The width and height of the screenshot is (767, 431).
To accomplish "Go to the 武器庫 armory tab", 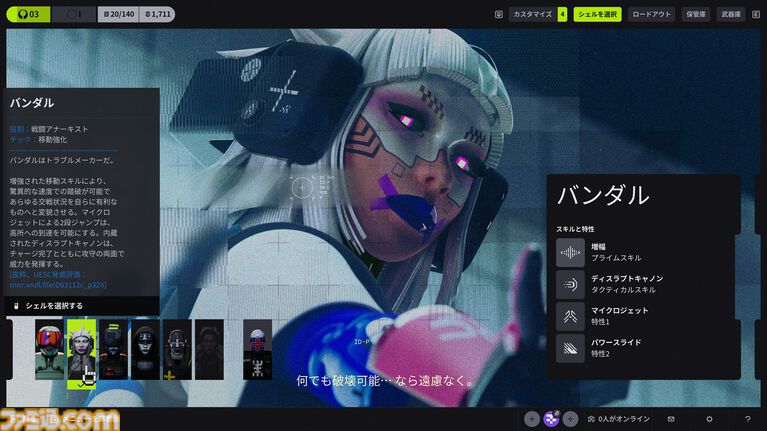I will pos(732,14).
